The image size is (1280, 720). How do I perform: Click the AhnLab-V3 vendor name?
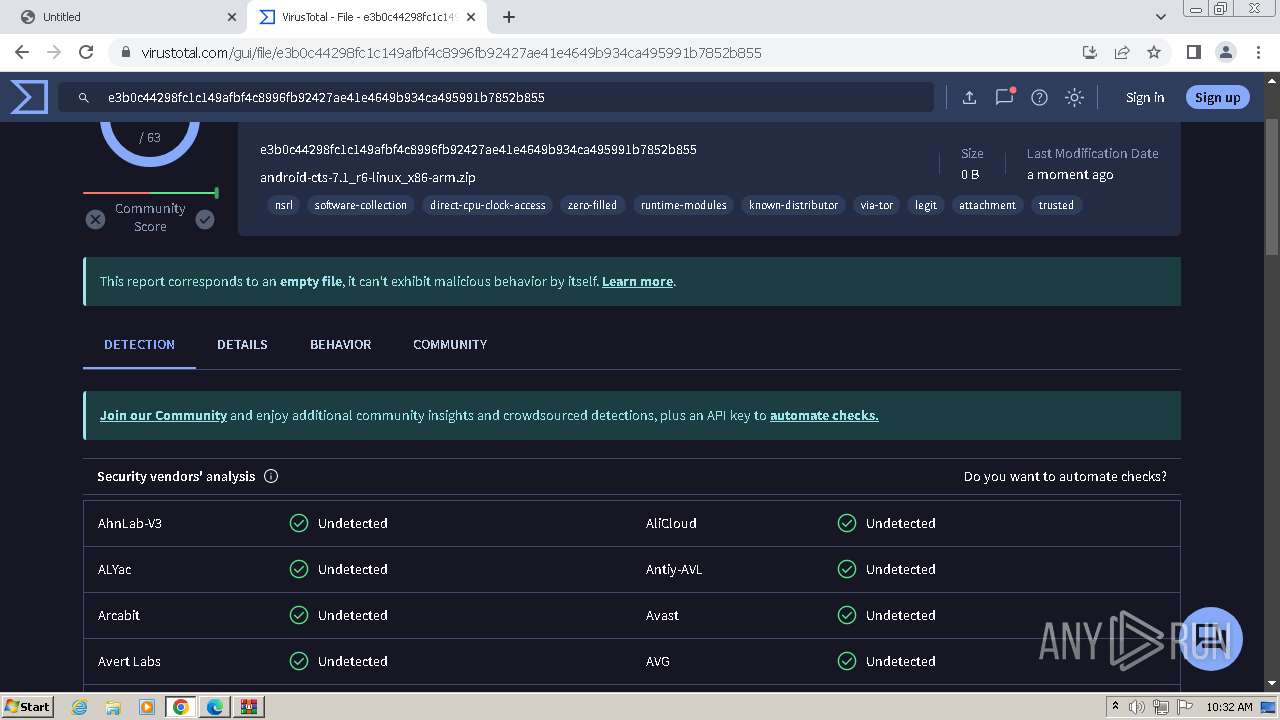[130, 523]
